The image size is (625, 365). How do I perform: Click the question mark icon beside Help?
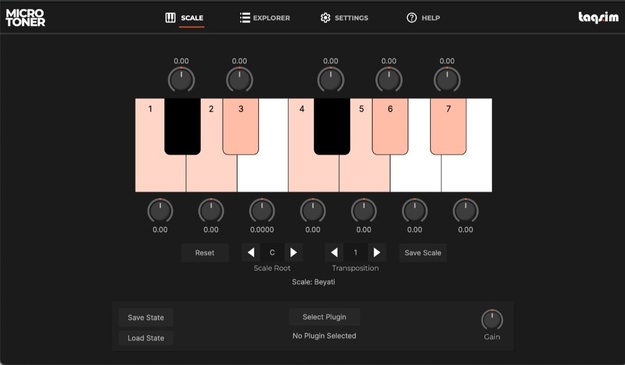[x=412, y=18]
